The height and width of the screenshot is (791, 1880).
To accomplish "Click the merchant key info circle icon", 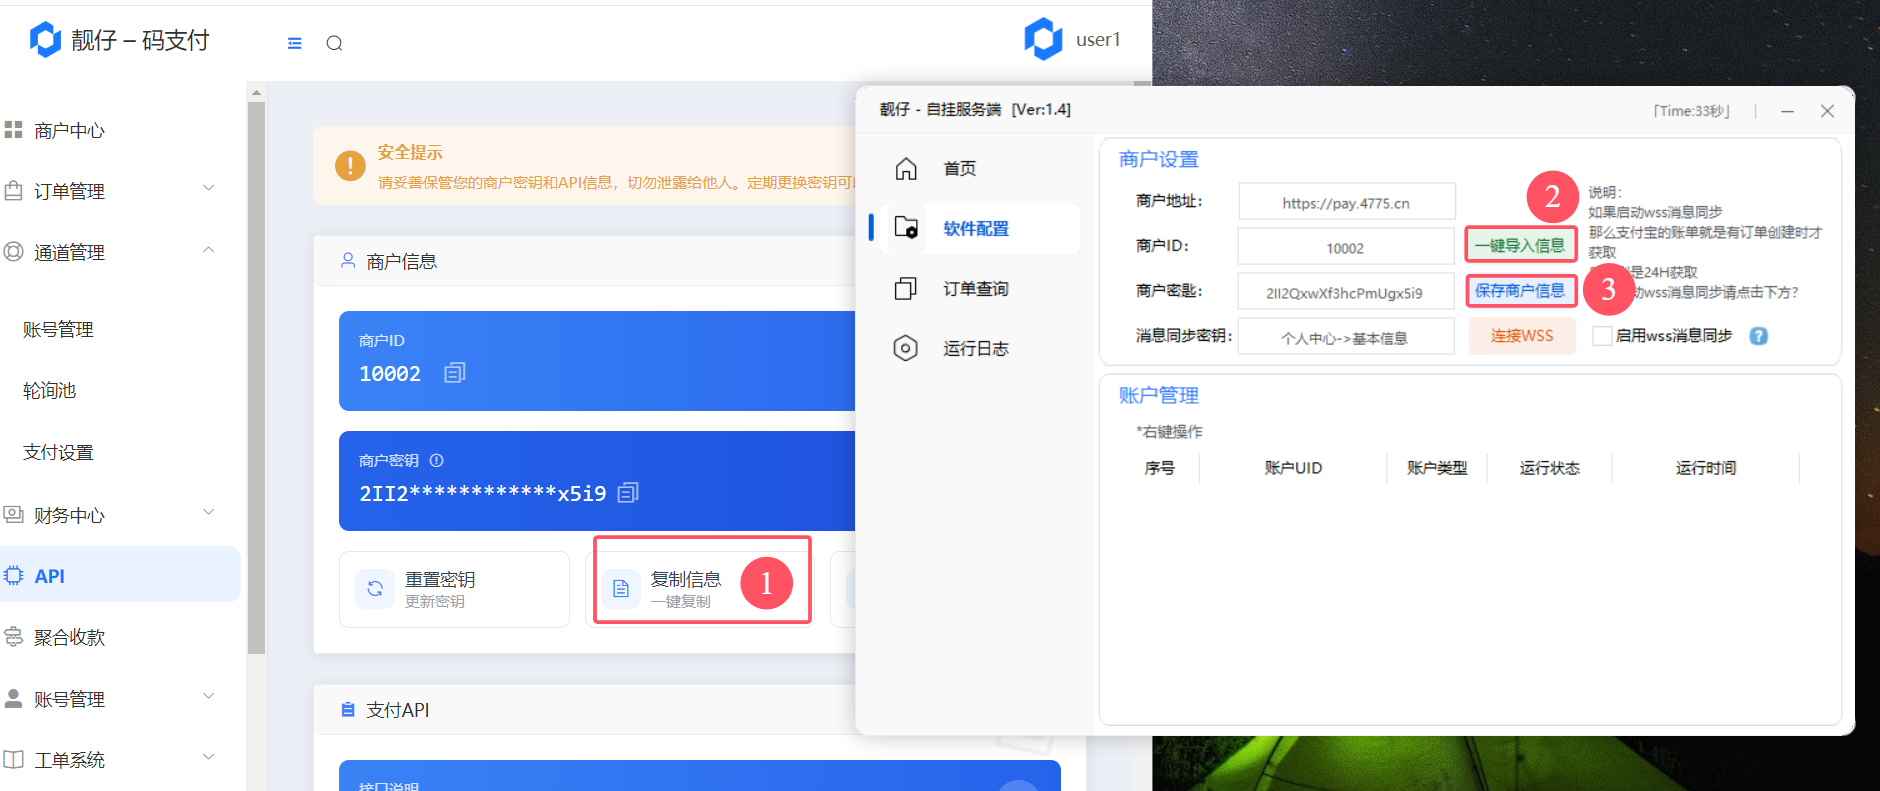I will pos(437,461).
